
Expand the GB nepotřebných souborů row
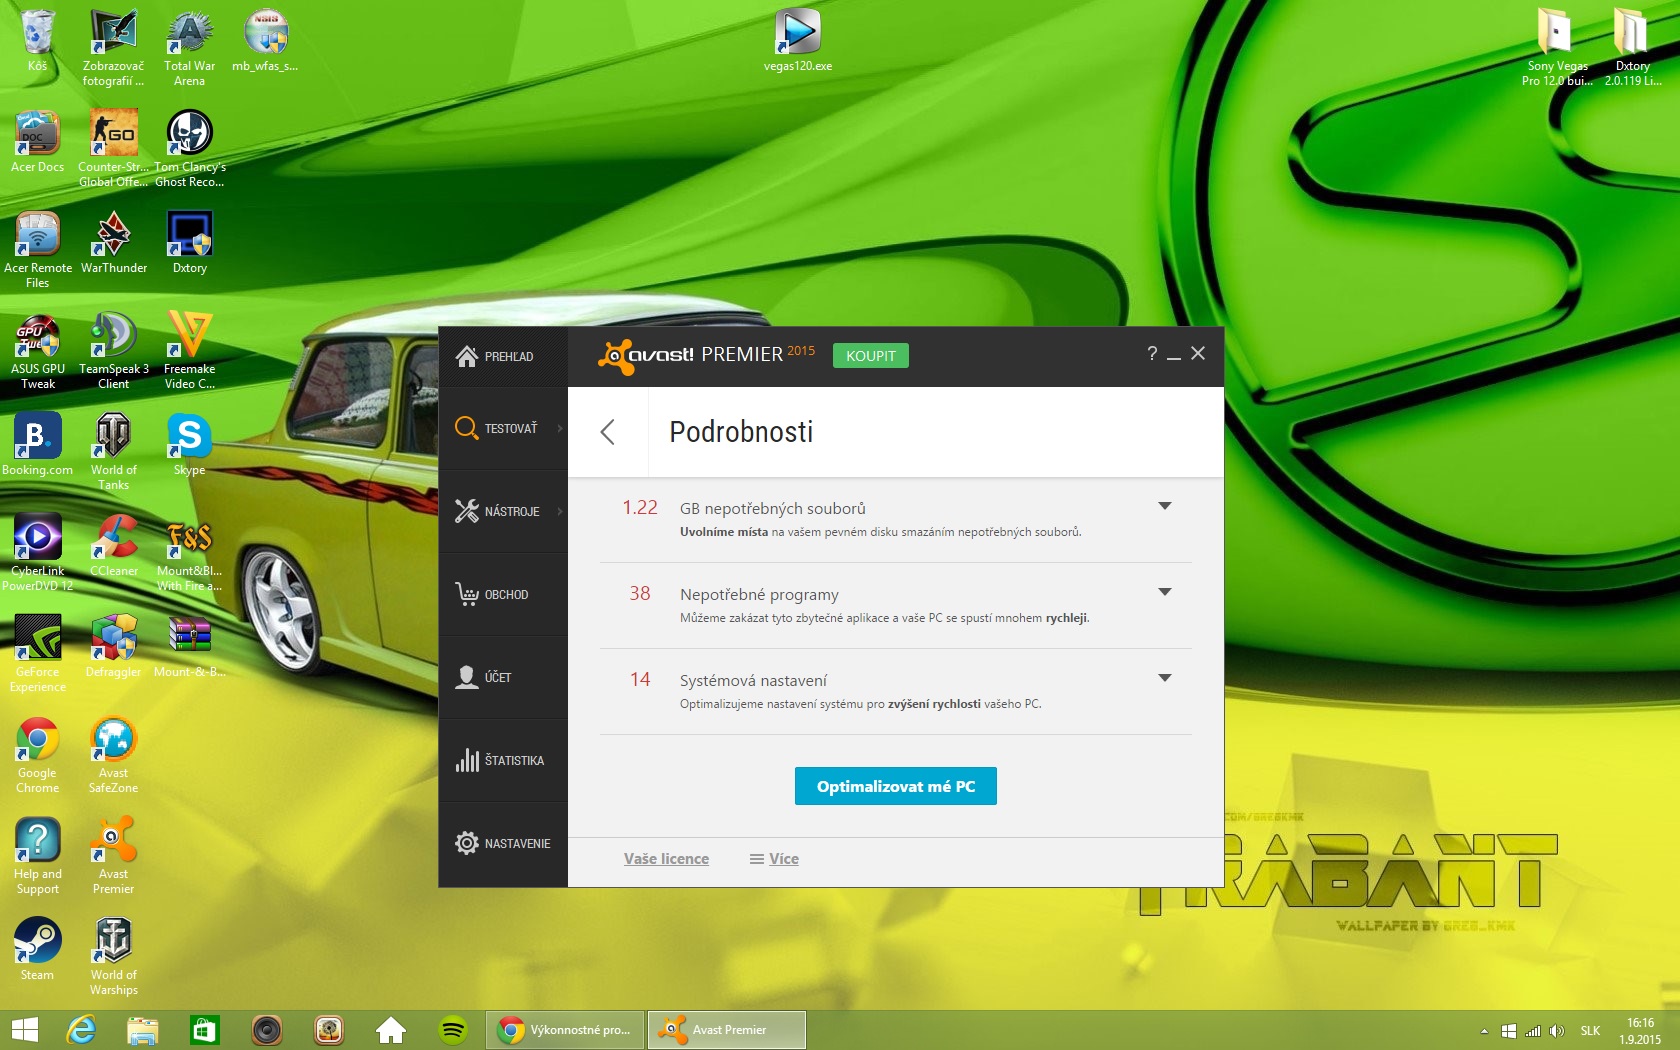1164,506
